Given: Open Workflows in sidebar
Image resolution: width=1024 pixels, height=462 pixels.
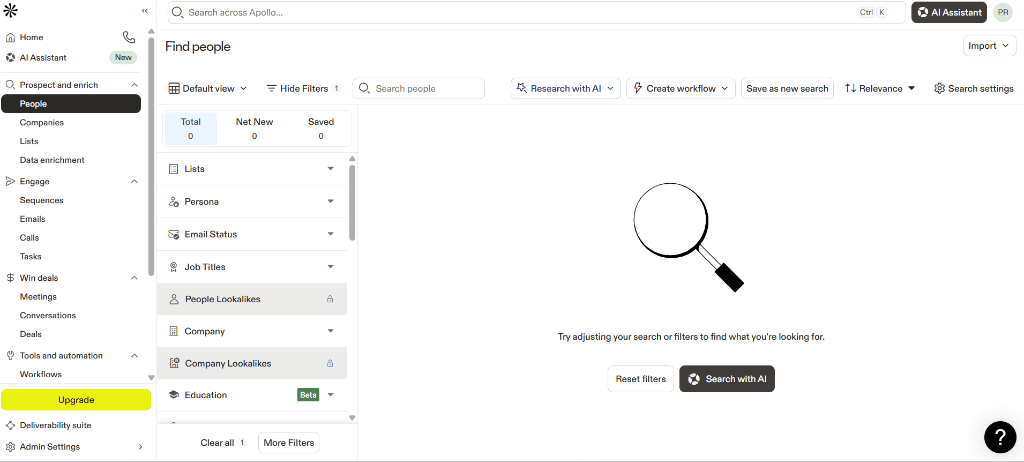Looking at the screenshot, I should tap(40, 374).
